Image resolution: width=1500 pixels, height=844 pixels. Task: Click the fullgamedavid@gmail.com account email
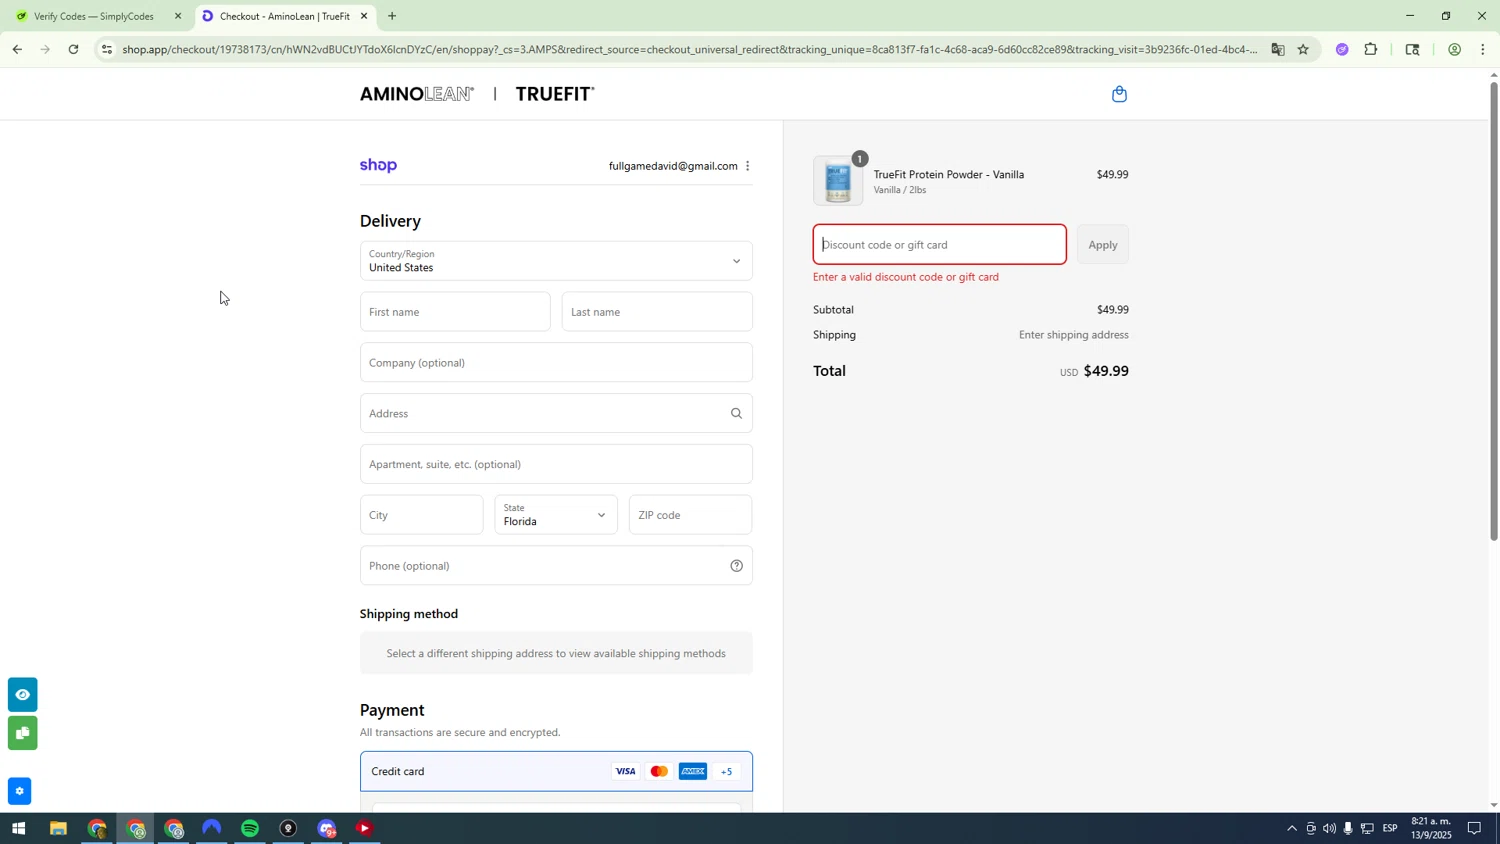click(x=673, y=166)
